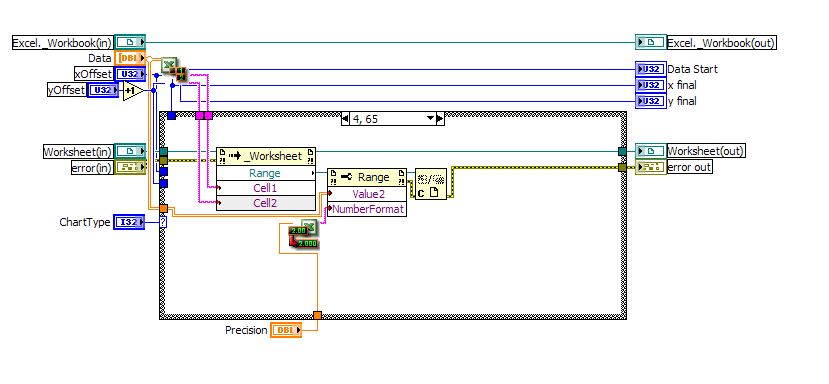The width and height of the screenshot is (829, 384).
Task: Select the Precision DBL terminal
Action: point(286,331)
